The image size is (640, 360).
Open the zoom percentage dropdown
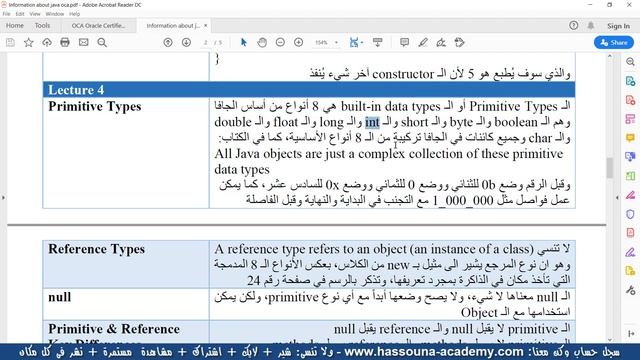(336, 42)
